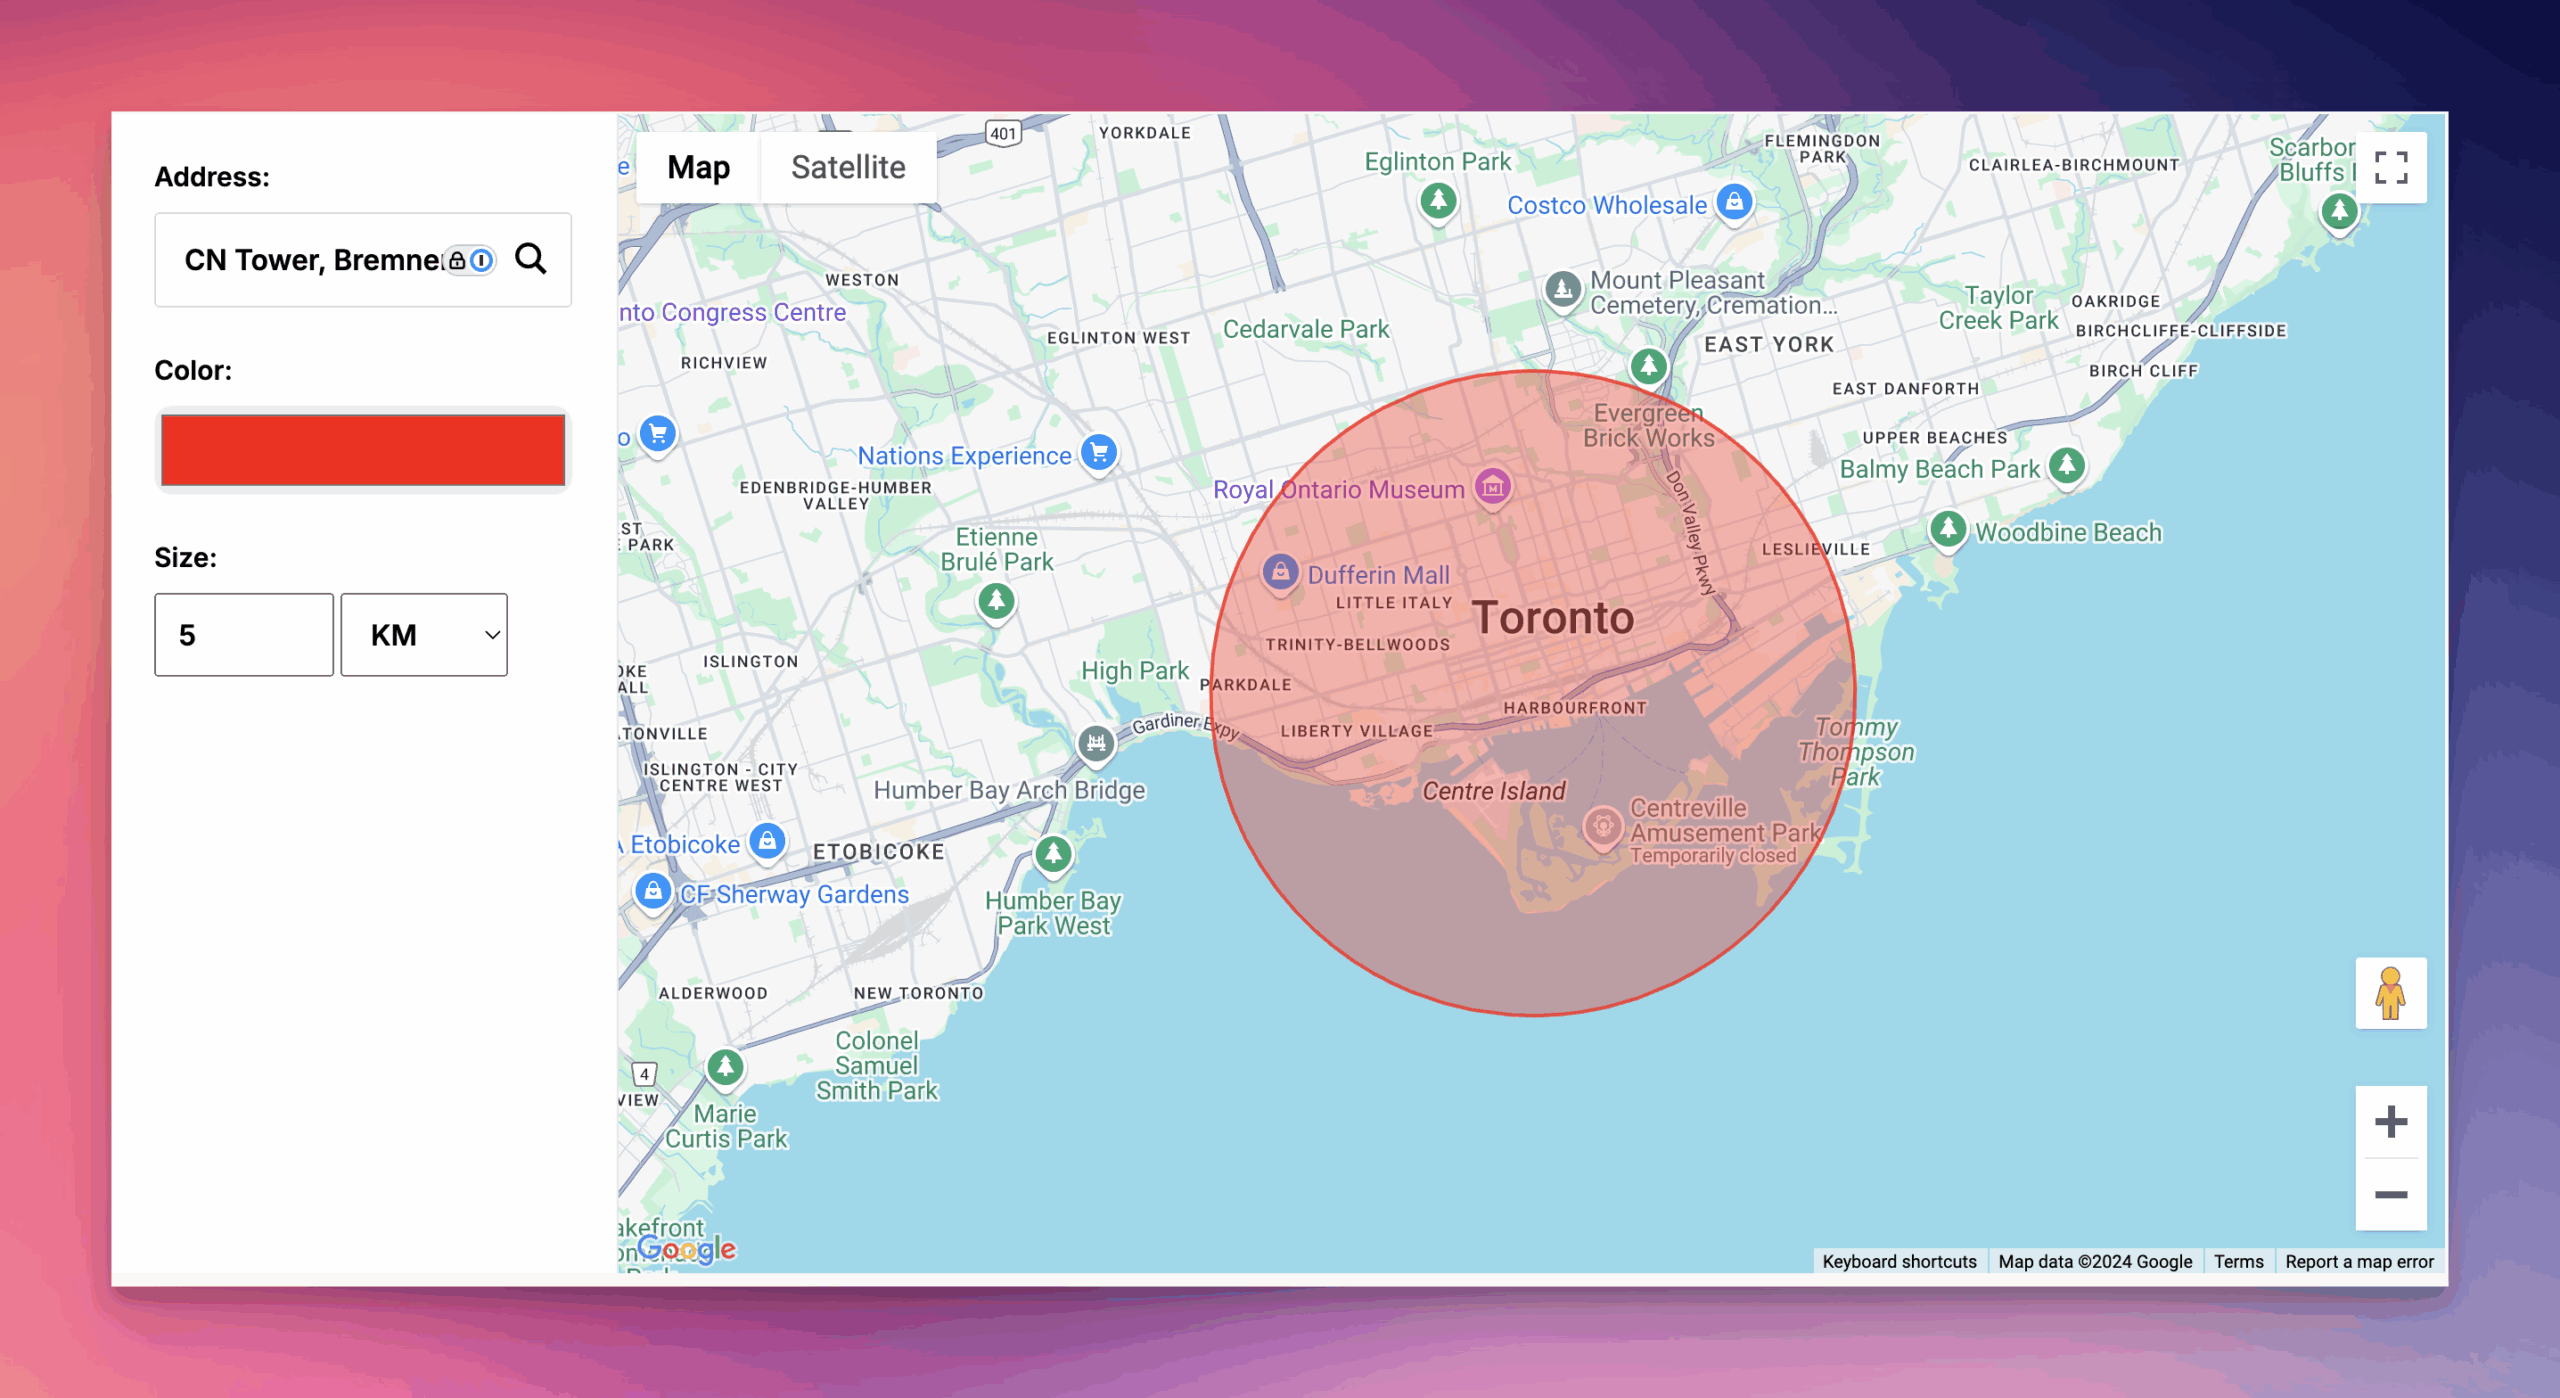Image resolution: width=2560 pixels, height=1398 pixels.
Task: Open the Keyboard shortcuts button
Action: pyautogui.click(x=1898, y=1261)
